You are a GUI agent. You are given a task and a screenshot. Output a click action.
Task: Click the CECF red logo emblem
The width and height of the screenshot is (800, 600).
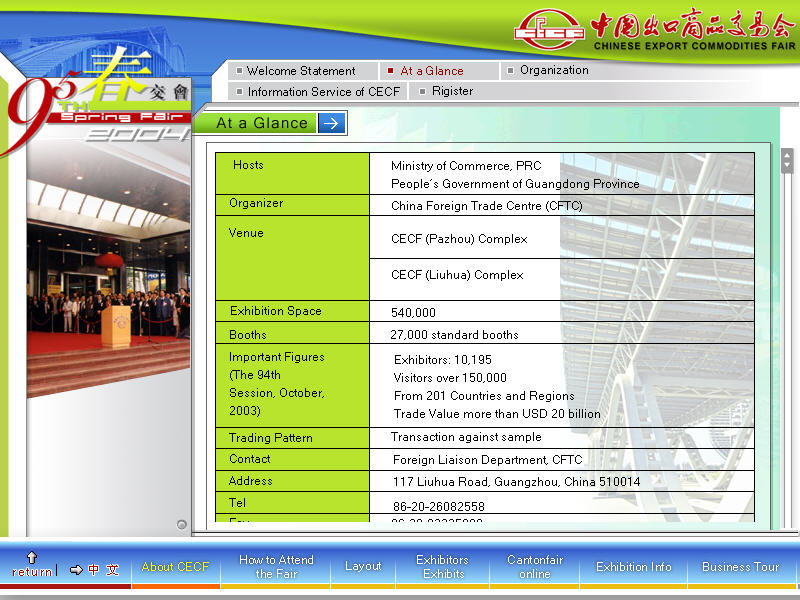[x=549, y=29]
